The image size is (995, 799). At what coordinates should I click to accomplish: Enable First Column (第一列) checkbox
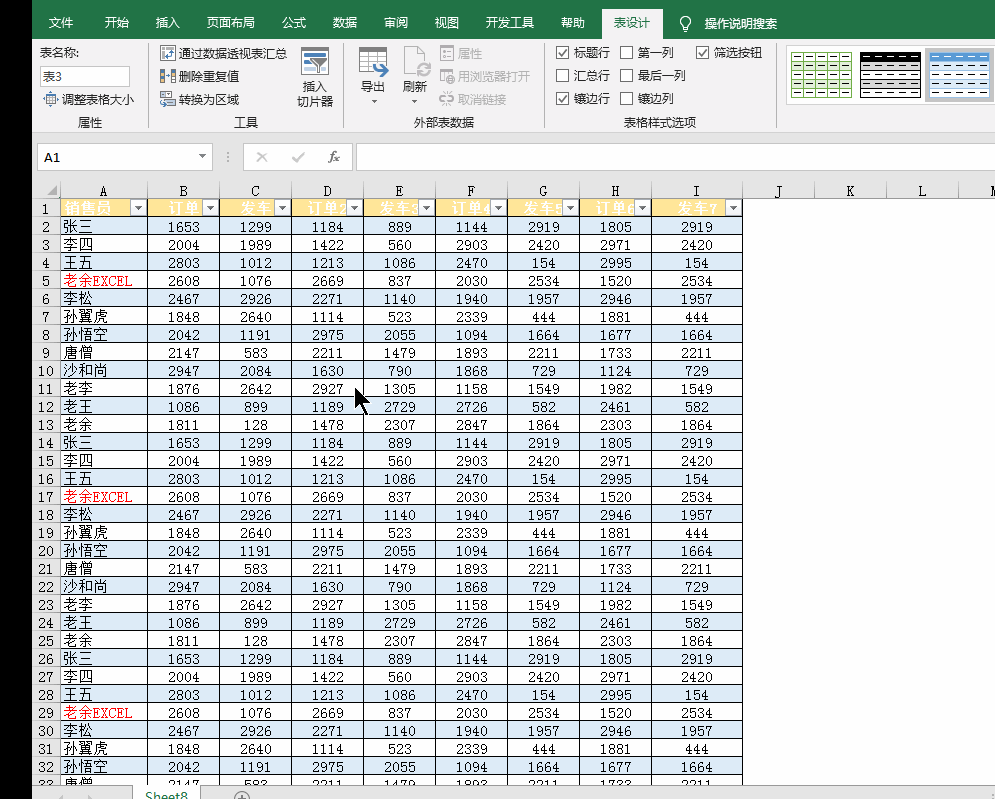(x=626, y=53)
